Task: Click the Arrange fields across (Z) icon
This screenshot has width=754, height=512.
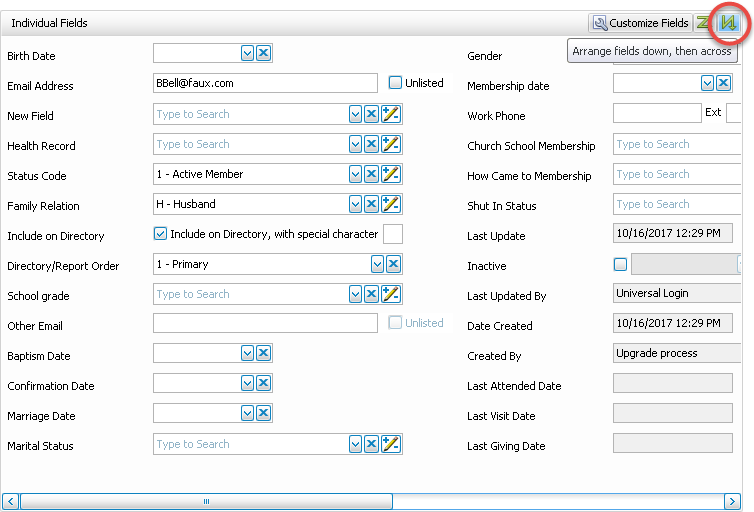Action: [704, 22]
